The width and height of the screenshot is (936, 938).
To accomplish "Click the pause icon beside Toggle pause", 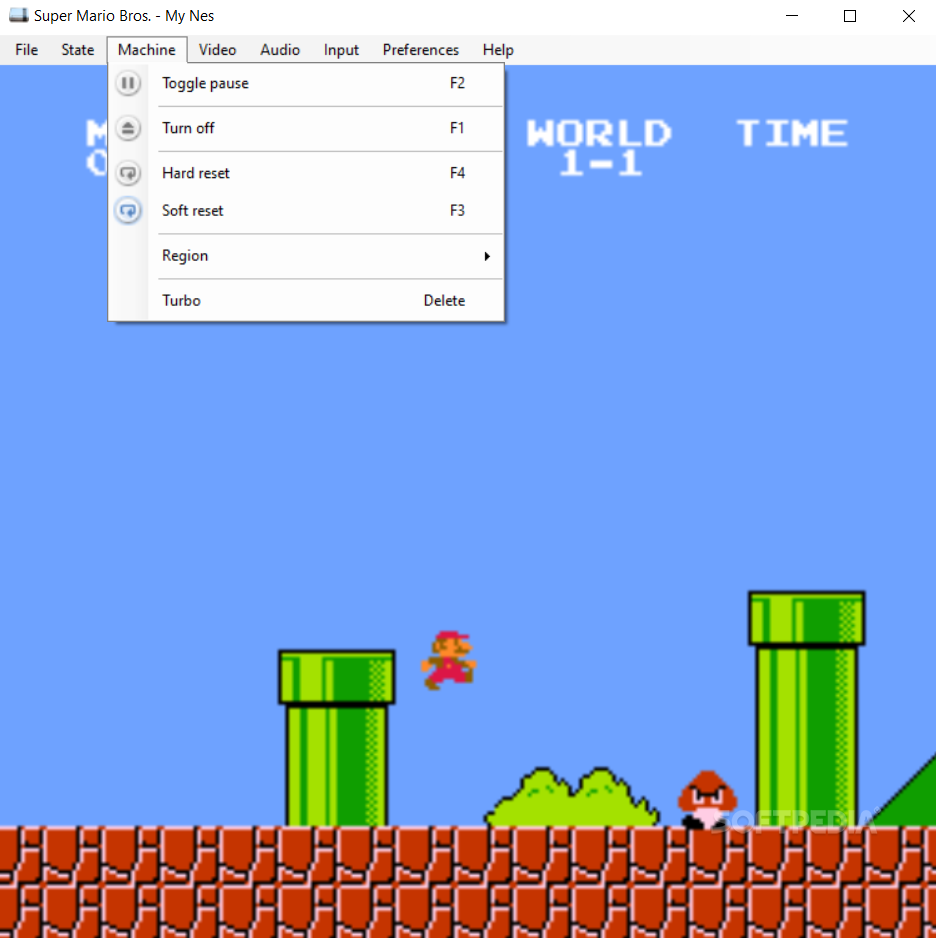I will [128, 83].
